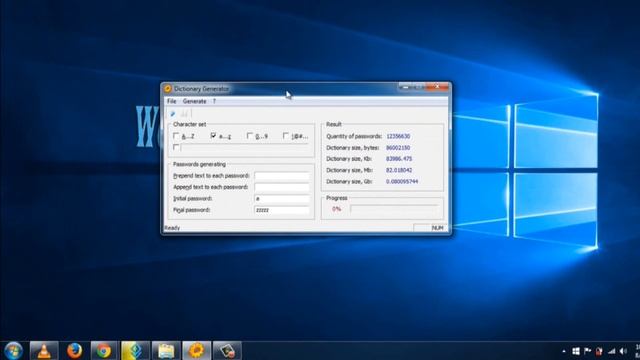Open Firefox from the taskbar
Image resolution: width=640 pixels, height=360 pixels.
click(74, 351)
